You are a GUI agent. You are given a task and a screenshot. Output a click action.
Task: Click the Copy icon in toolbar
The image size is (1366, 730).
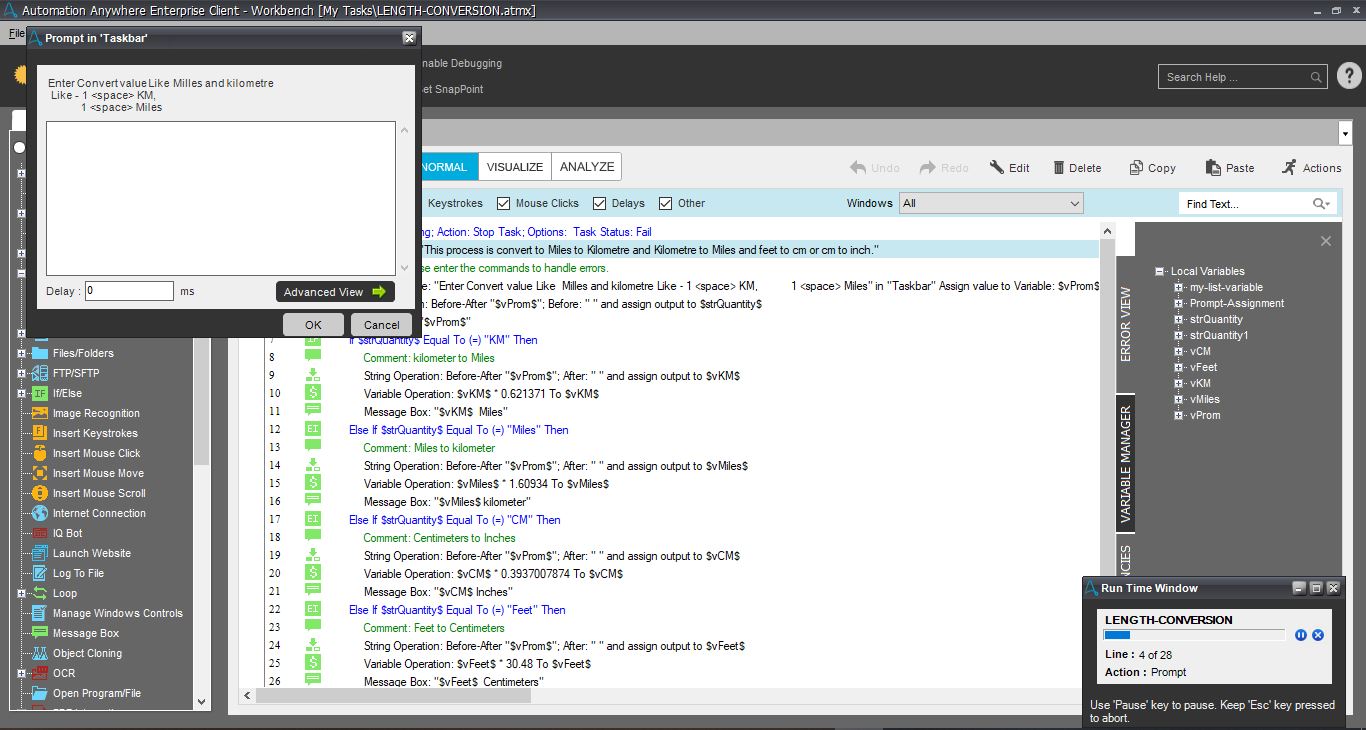(x=1137, y=168)
